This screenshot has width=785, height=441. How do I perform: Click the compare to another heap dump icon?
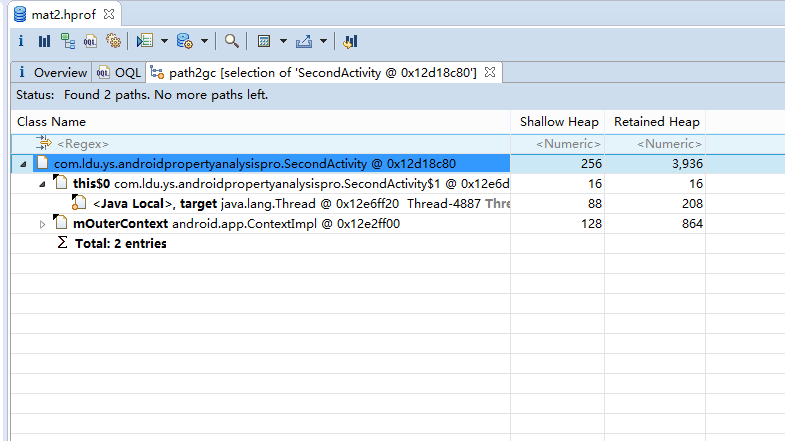(350, 41)
